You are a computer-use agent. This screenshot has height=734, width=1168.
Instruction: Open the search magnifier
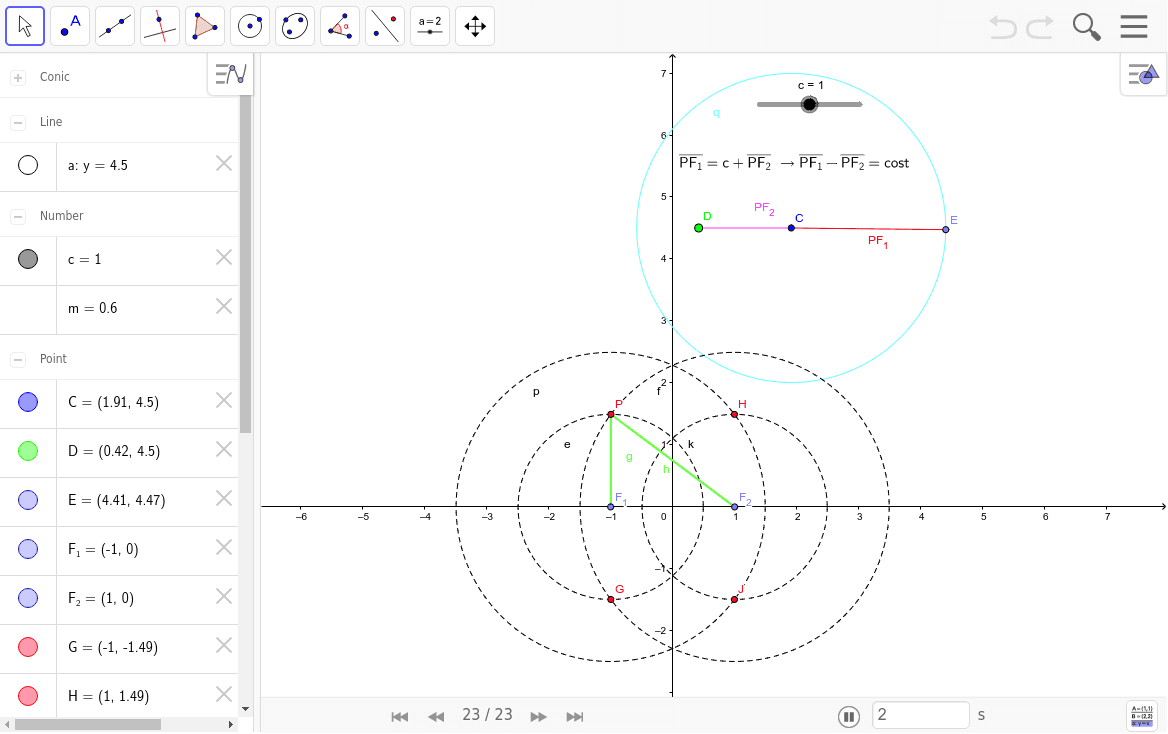click(x=1087, y=27)
